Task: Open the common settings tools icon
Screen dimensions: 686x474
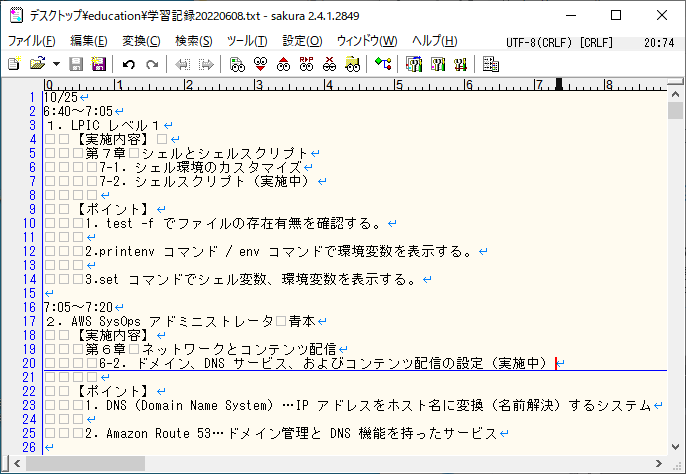Action: (460, 64)
